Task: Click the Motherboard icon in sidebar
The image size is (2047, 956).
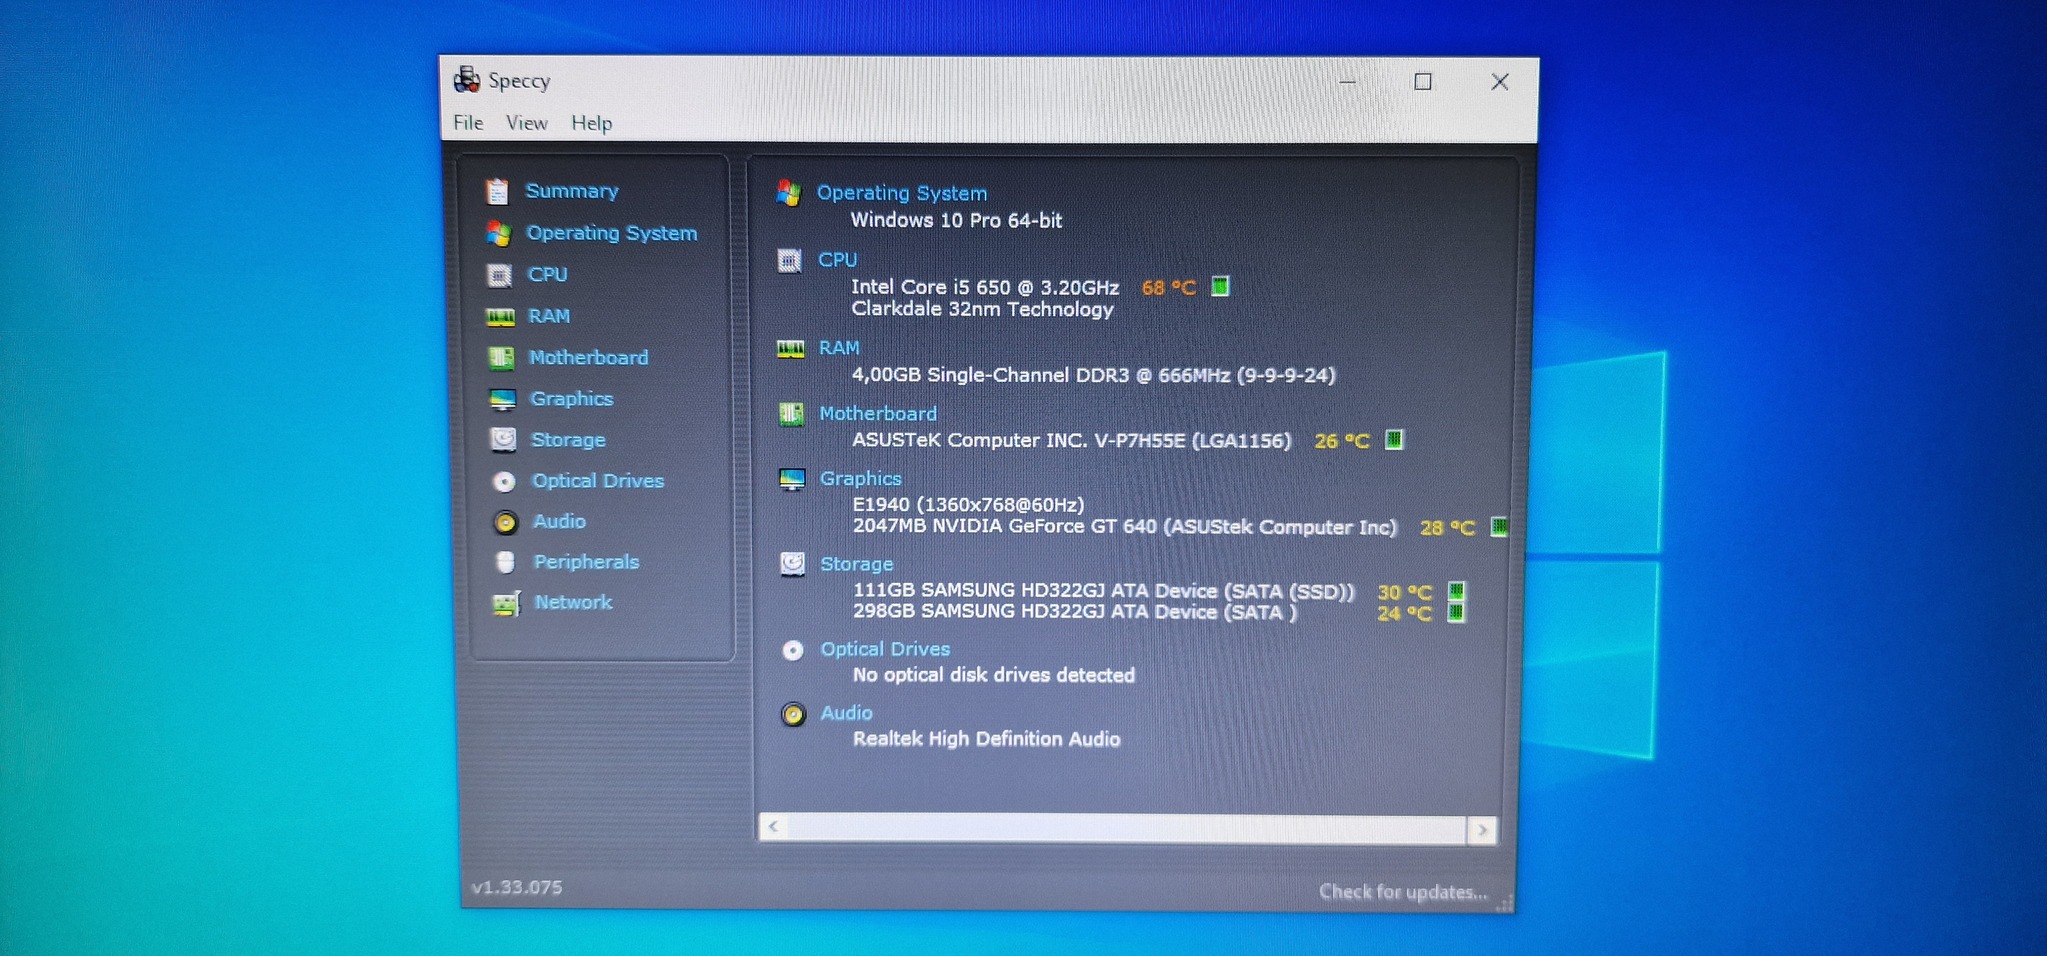Action: pyautogui.click(x=501, y=358)
